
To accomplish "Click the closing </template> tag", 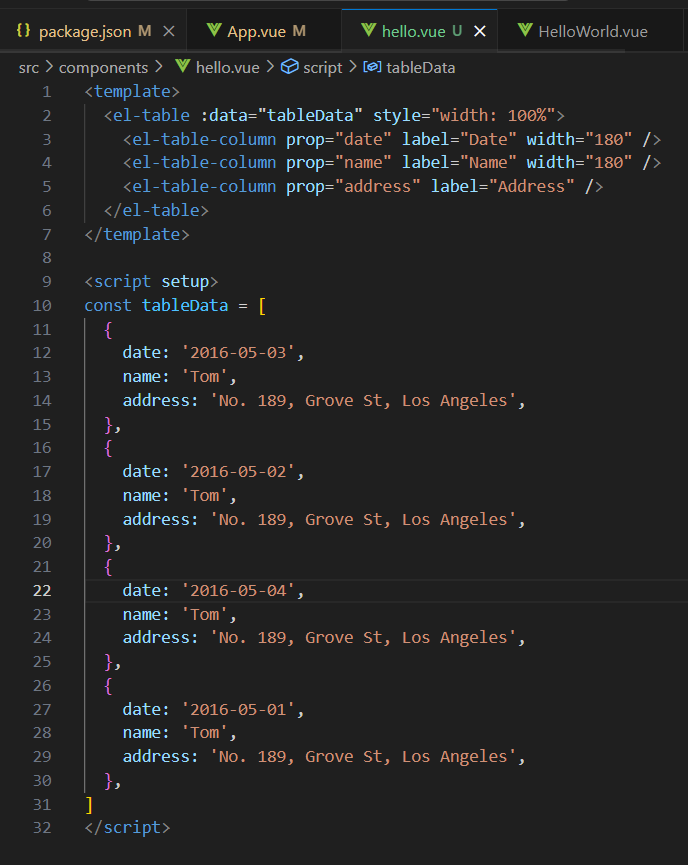I will tap(137, 234).
